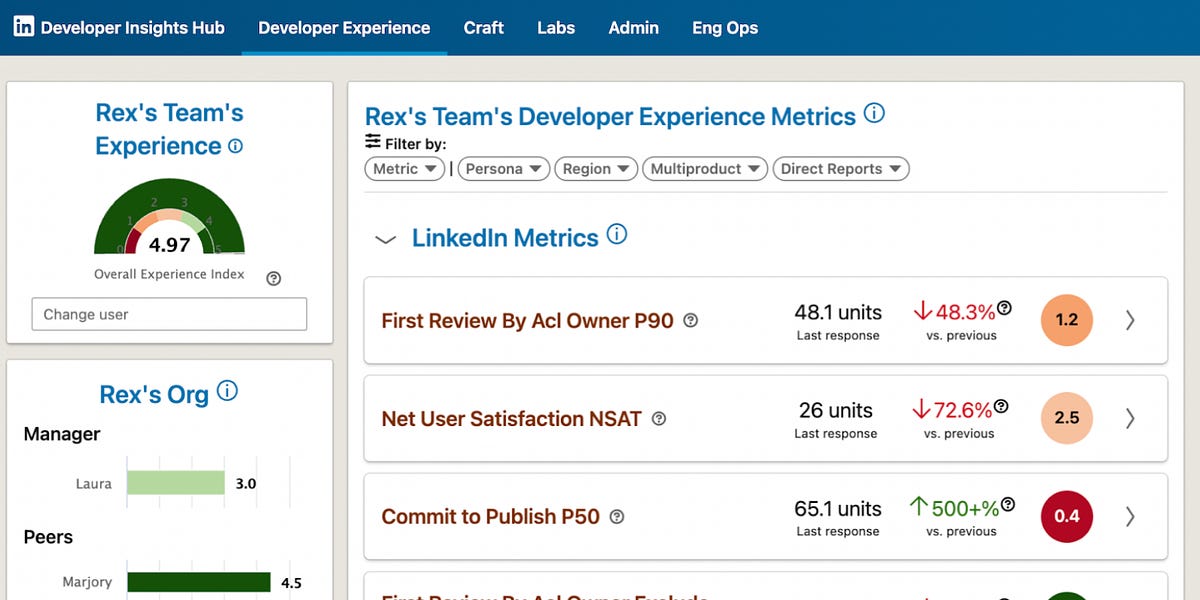Click the help icon beside Overall Experience Index
Viewport: 1200px width, 600px height.
point(272,278)
